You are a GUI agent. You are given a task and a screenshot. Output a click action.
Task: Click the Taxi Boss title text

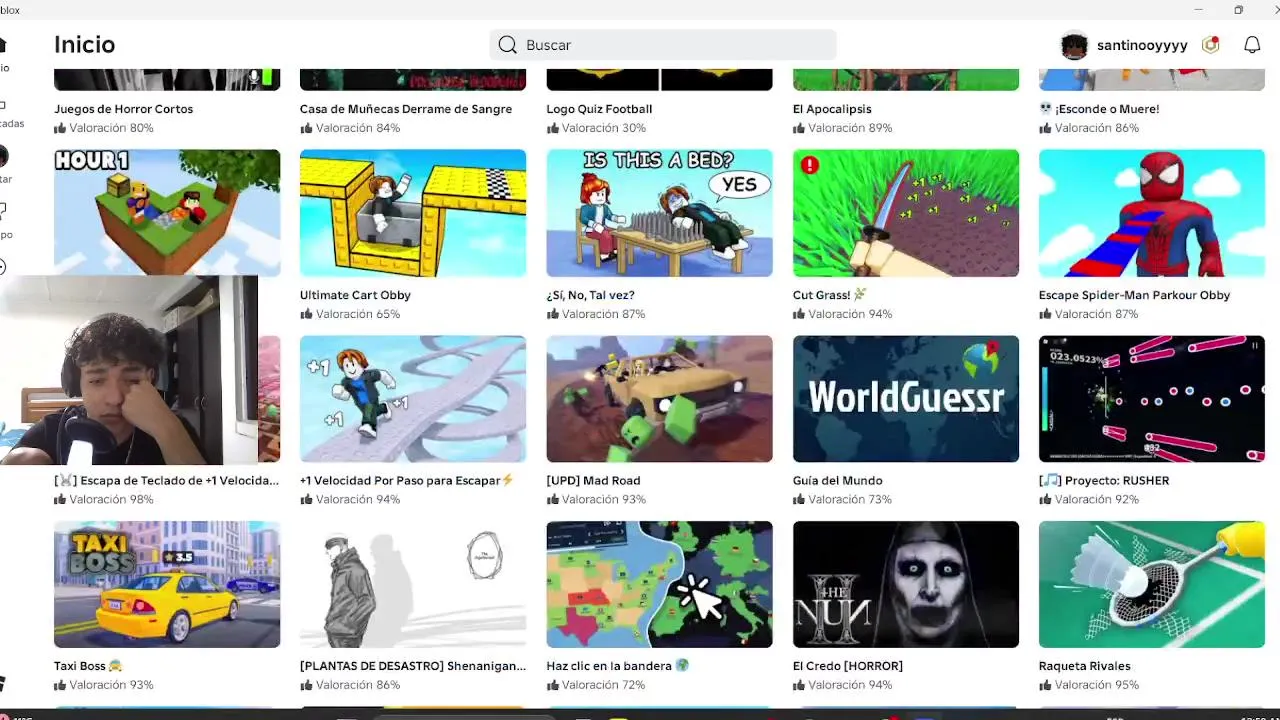(x=88, y=666)
